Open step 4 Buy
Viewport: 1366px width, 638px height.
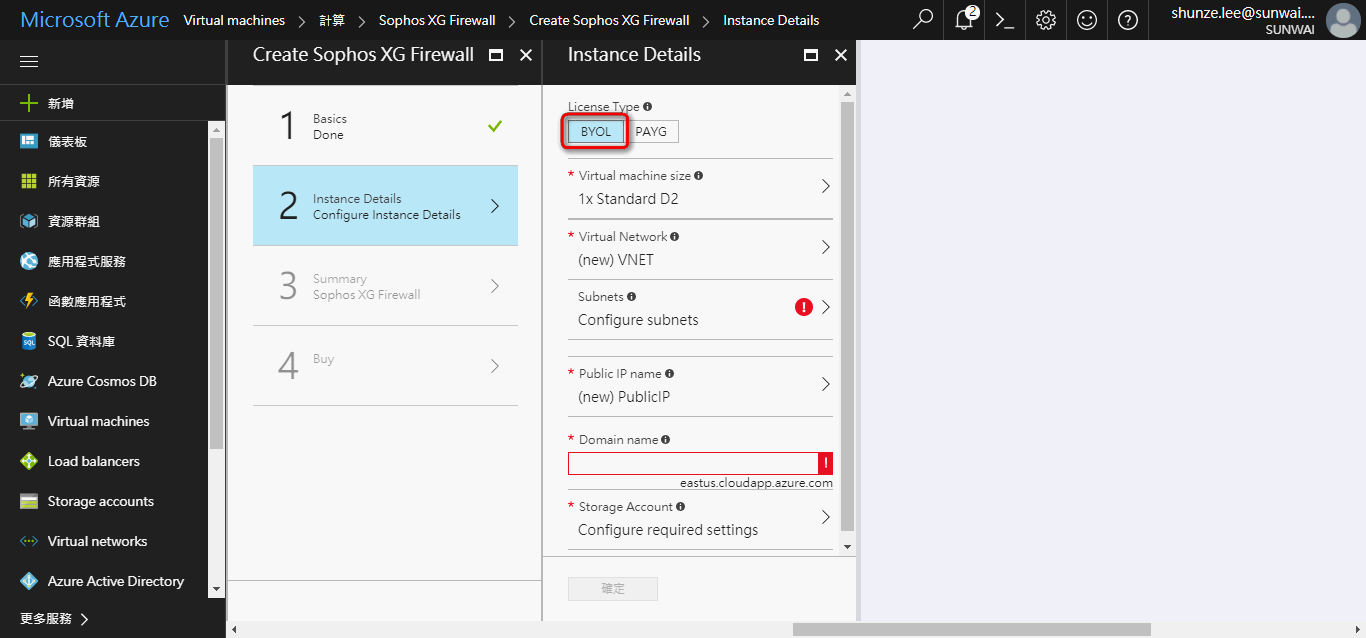pyautogui.click(x=385, y=366)
